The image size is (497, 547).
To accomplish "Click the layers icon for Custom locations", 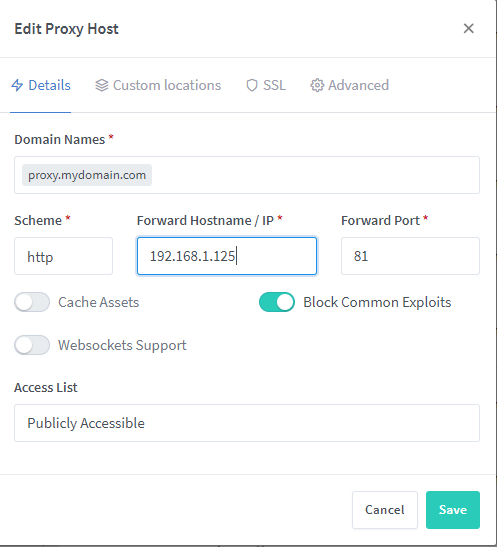I will (x=102, y=85).
